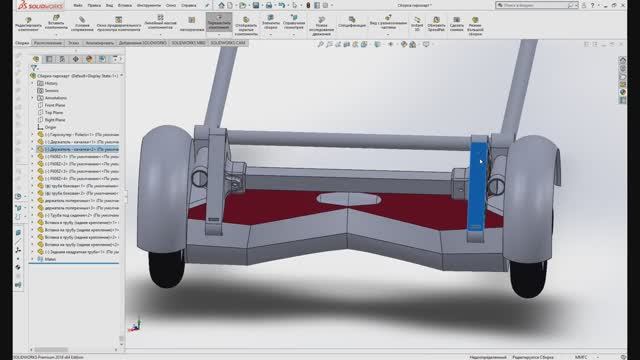Open dropdown arrow under Move Component
The height and width of the screenshot is (360, 640).
tap(219, 34)
